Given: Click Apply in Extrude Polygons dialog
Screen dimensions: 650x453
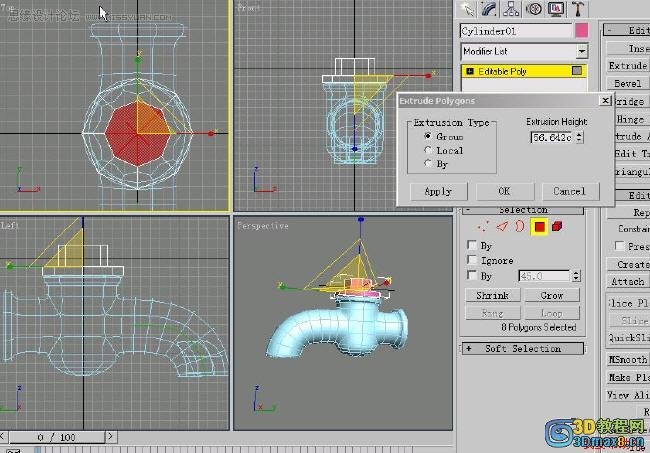Looking at the screenshot, I should click(x=439, y=191).
